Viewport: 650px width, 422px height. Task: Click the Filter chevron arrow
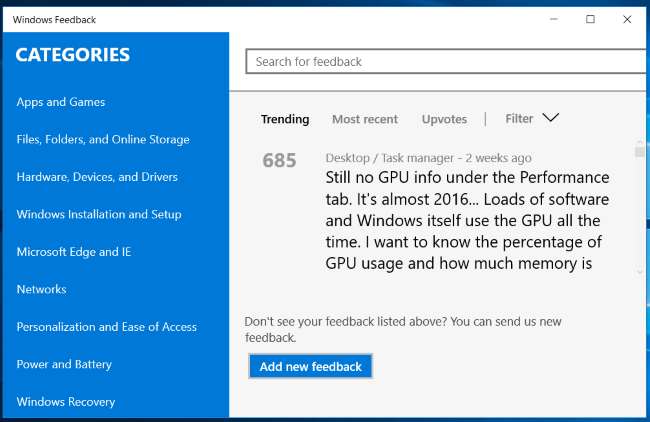(x=550, y=118)
